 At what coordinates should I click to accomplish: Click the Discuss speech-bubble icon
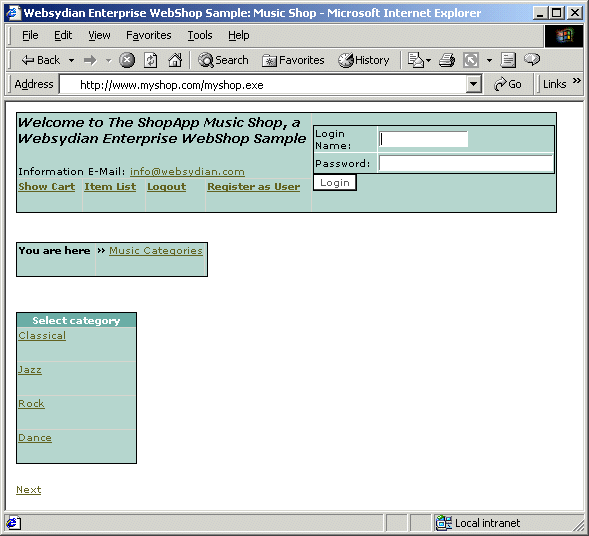pyautogui.click(x=532, y=59)
